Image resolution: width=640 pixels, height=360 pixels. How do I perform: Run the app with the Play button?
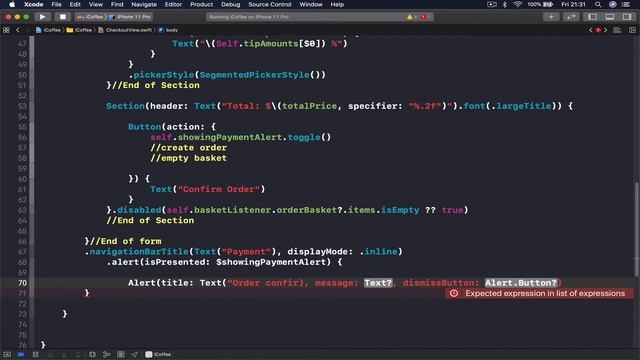click(x=42, y=17)
